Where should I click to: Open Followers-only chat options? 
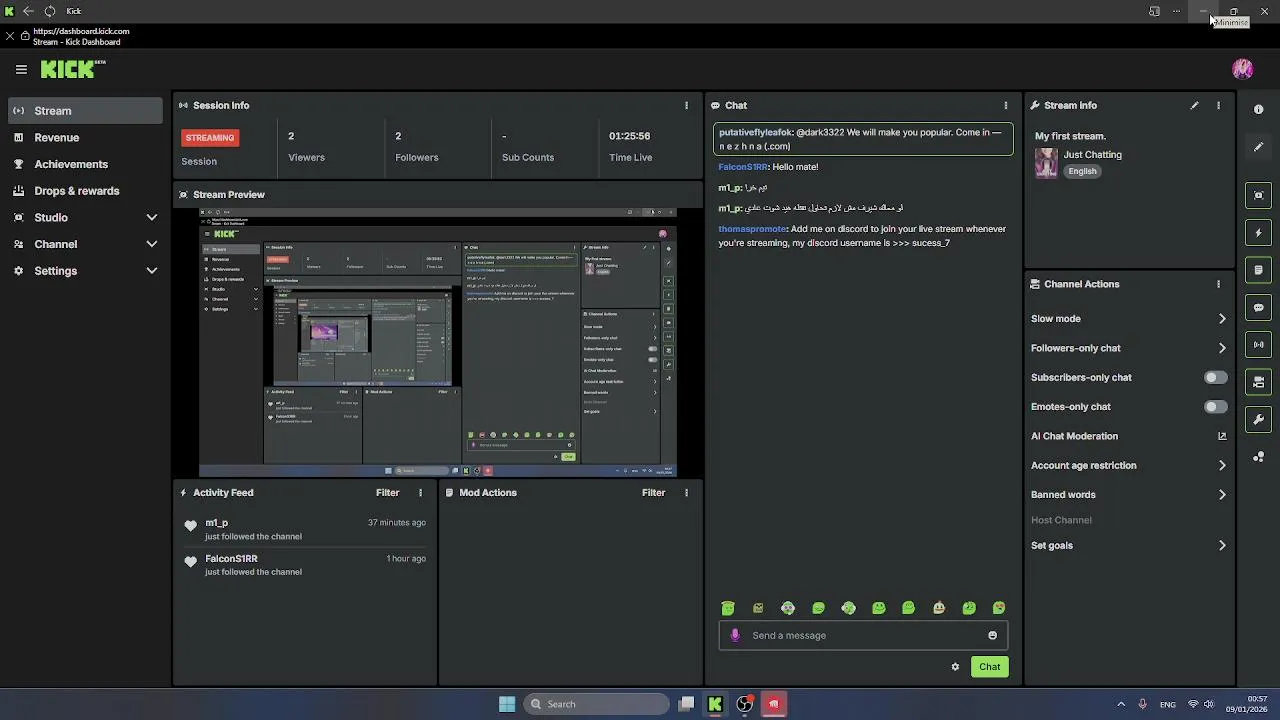(x=1128, y=348)
